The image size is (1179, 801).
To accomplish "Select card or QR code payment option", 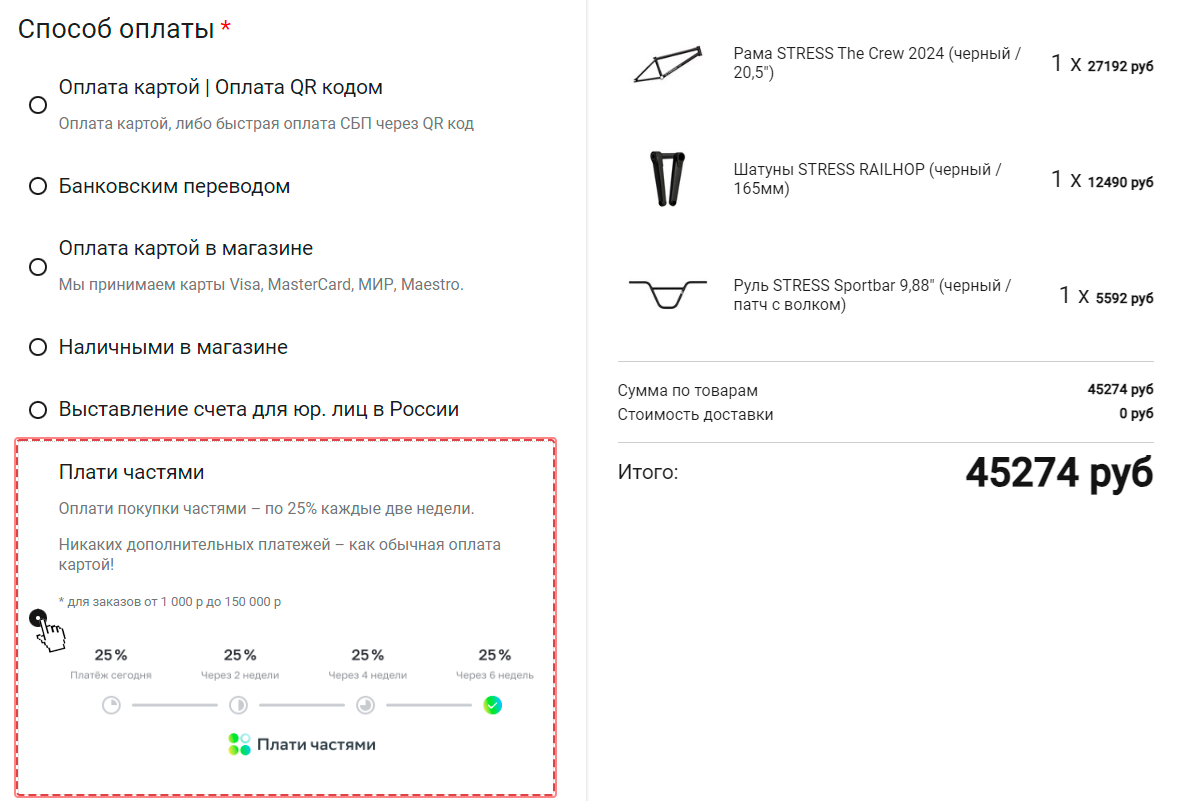I will [38, 105].
